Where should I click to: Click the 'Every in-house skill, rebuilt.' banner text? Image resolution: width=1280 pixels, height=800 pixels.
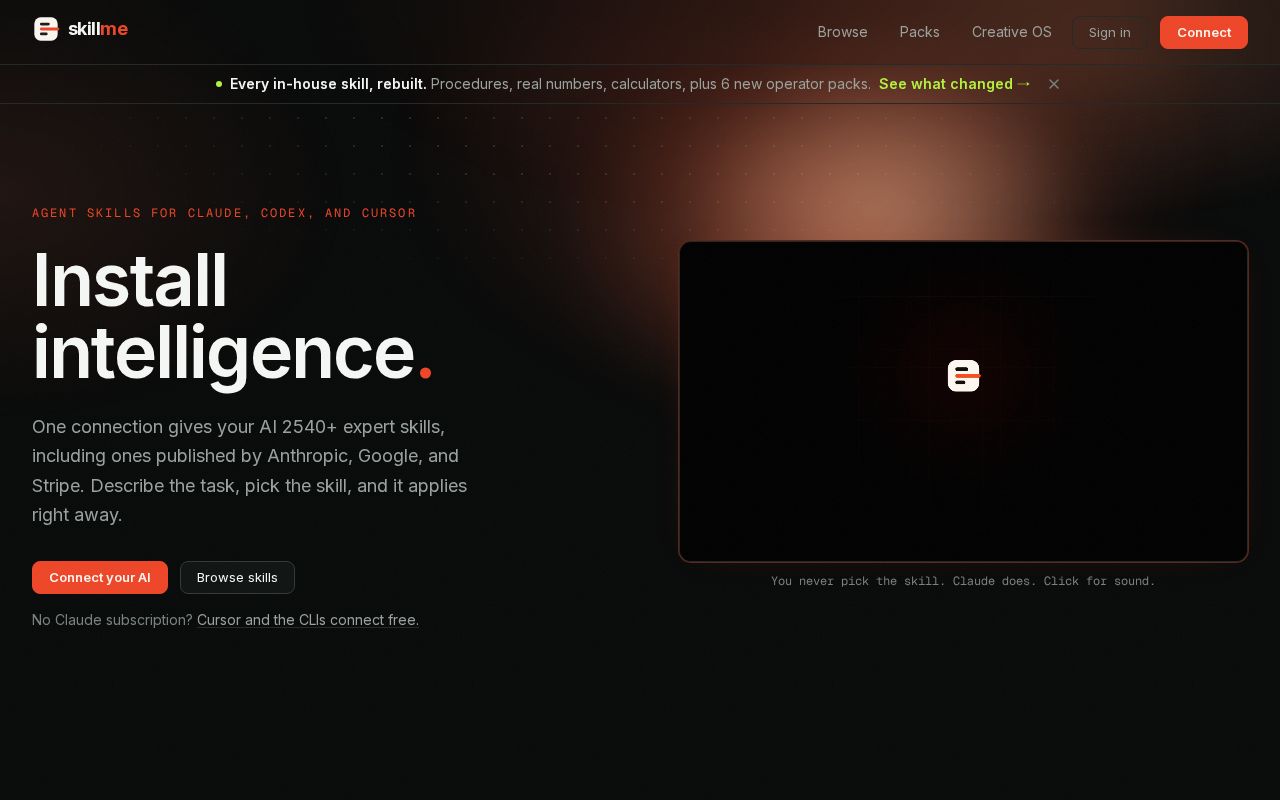328,84
